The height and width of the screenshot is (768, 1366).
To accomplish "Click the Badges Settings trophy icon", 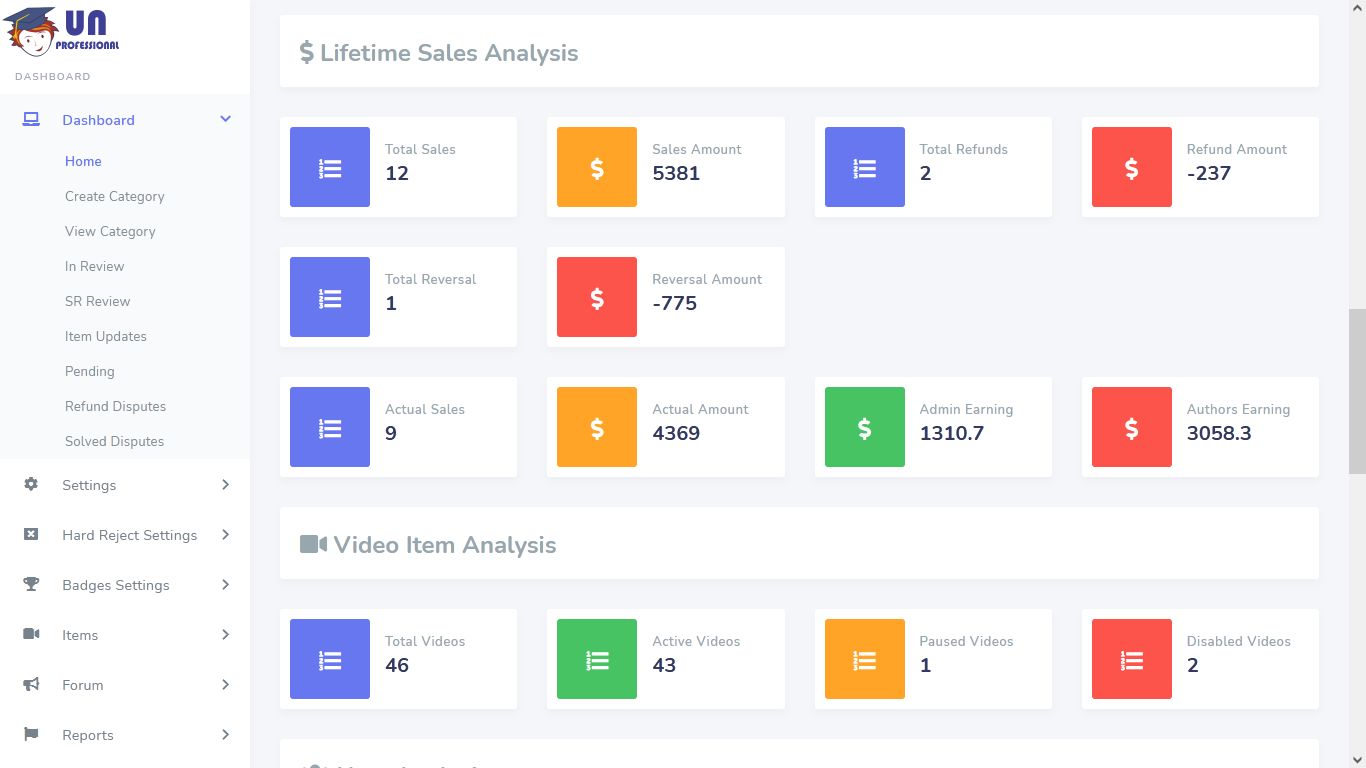I will click(x=31, y=585).
